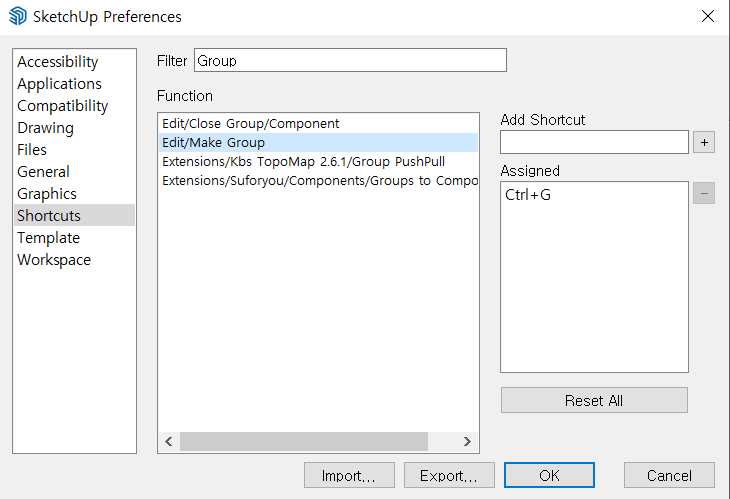Image resolution: width=730 pixels, height=499 pixels.
Task: Add shortcut with the plus button
Action: click(x=704, y=142)
